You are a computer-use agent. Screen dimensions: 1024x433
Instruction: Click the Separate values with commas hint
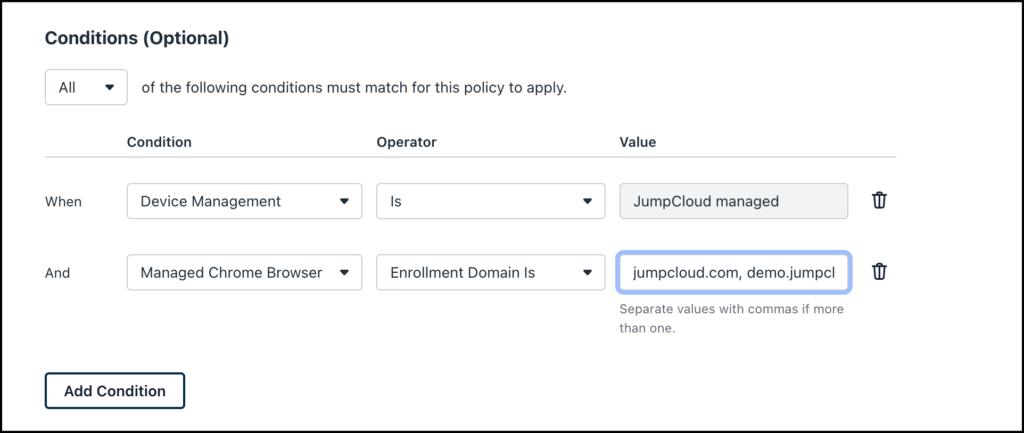[731, 318]
